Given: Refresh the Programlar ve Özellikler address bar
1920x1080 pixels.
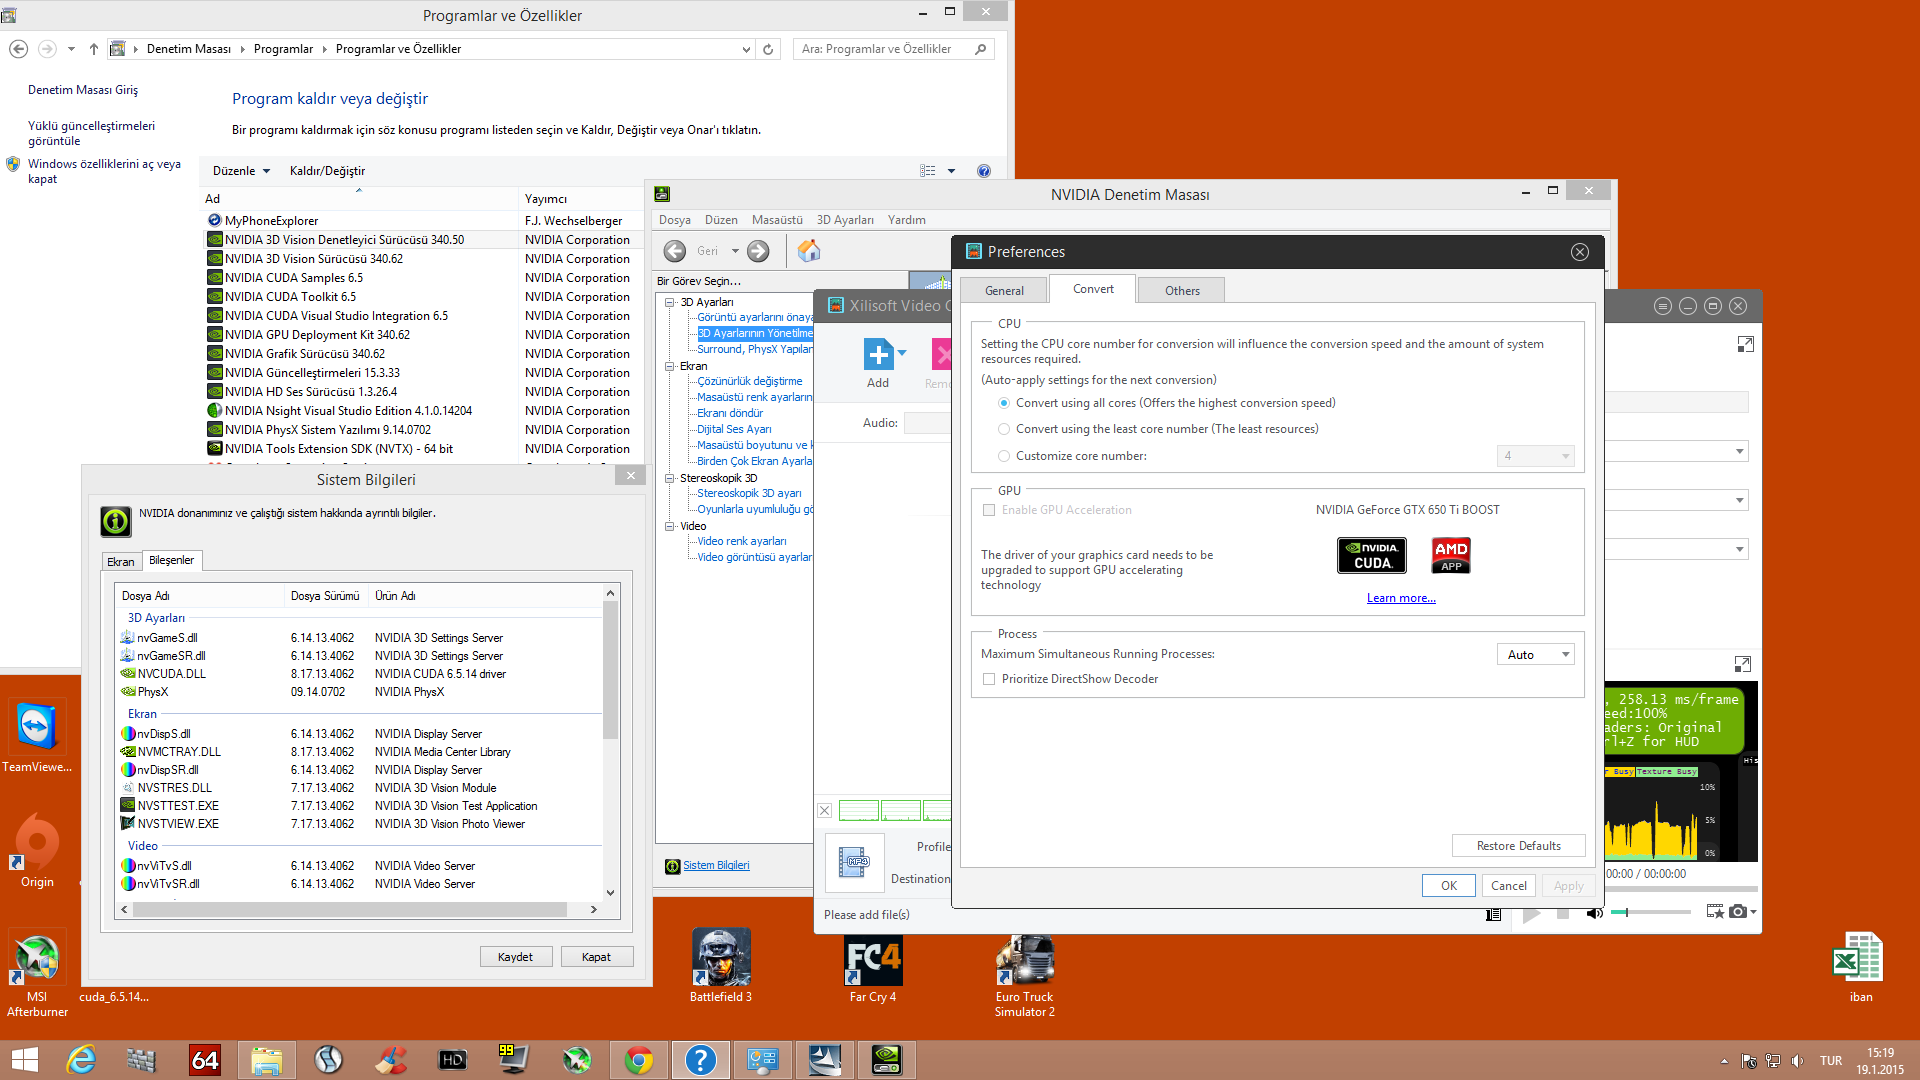Looking at the screenshot, I should tap(768, 49).
